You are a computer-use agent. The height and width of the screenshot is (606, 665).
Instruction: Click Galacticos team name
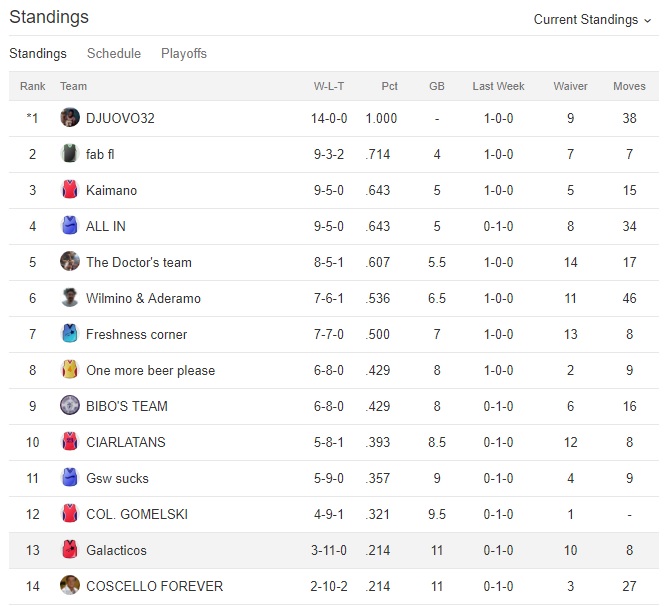116,550
